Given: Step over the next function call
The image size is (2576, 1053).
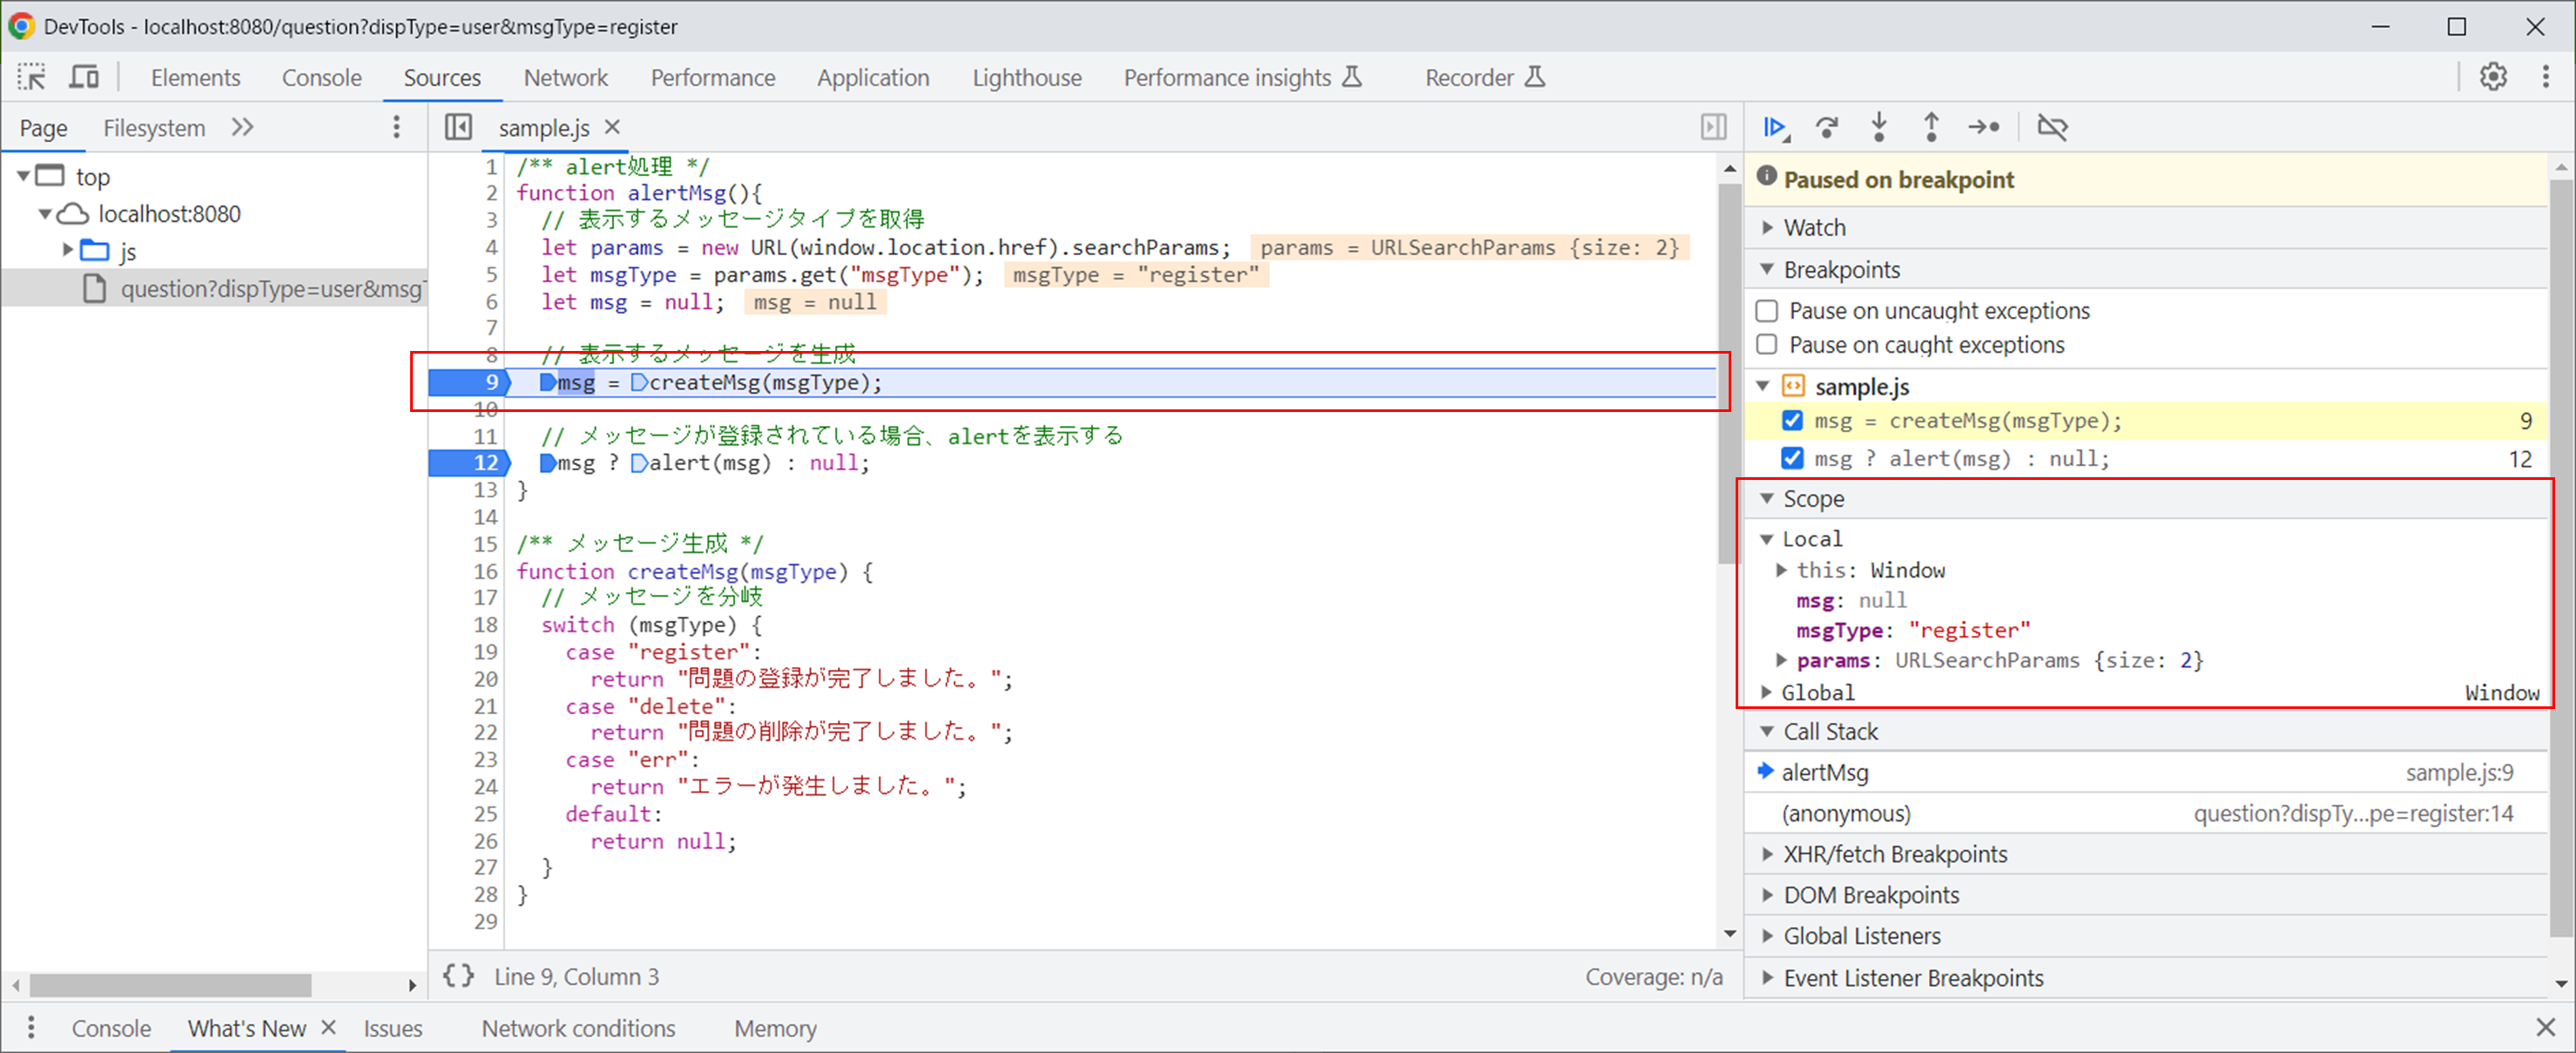Looking at the screenshot, I should 1828,127.
